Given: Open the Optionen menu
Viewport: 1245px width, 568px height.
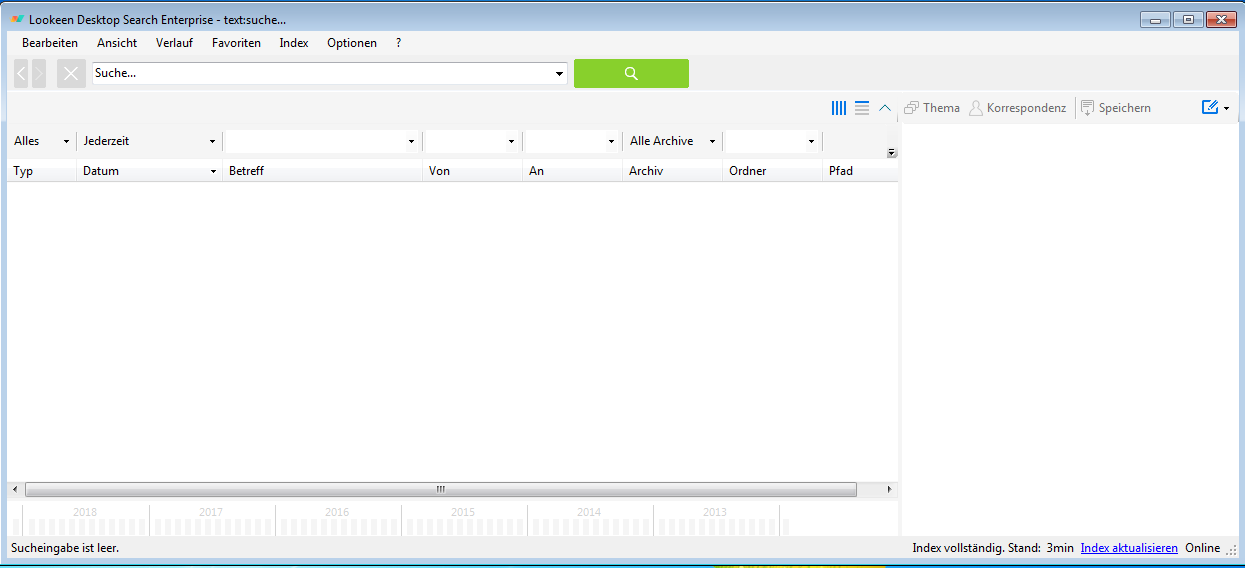Looking at the screenshot, I should coord(352,43).
